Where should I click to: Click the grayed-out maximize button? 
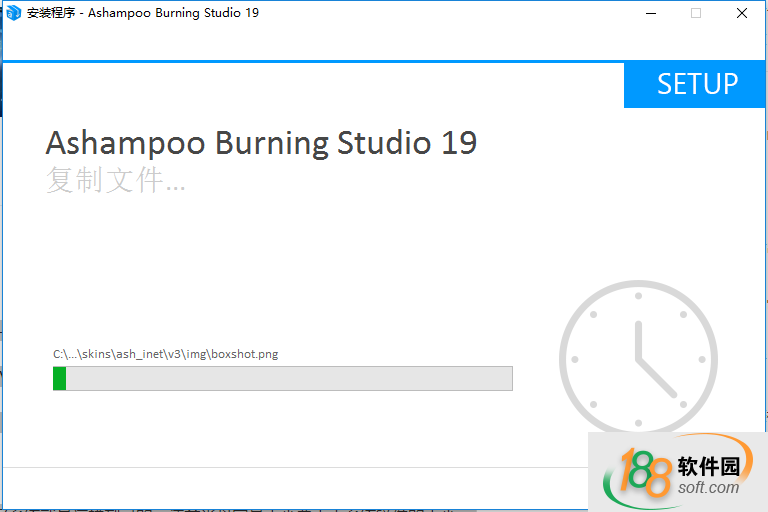(696, 14)
